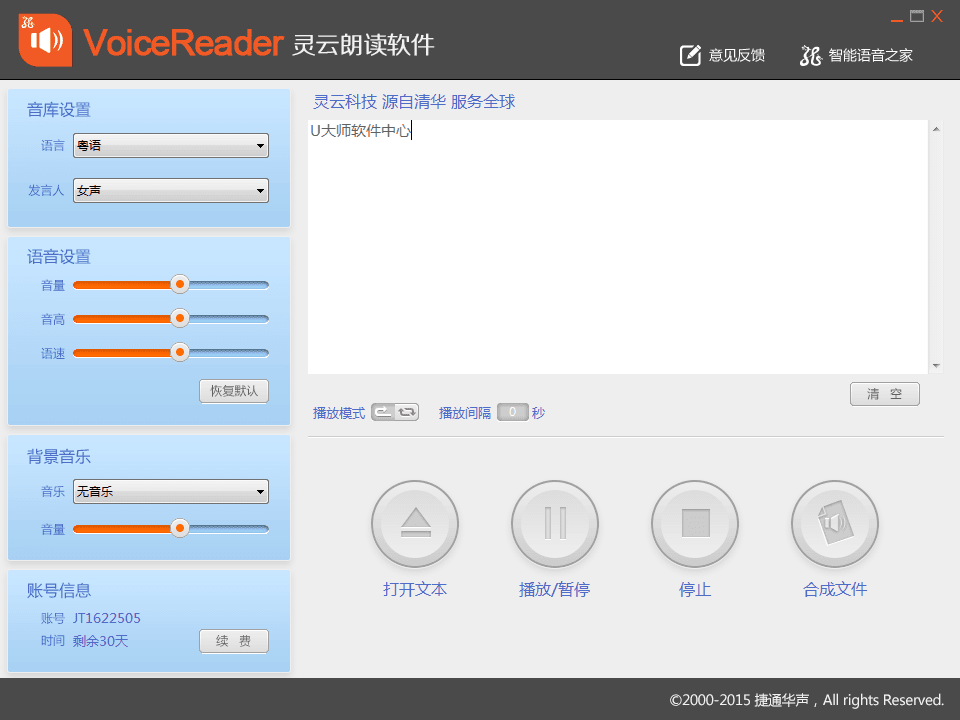Click the 意见反馈 text link
The image size is (960, 720).
point(737,56)
